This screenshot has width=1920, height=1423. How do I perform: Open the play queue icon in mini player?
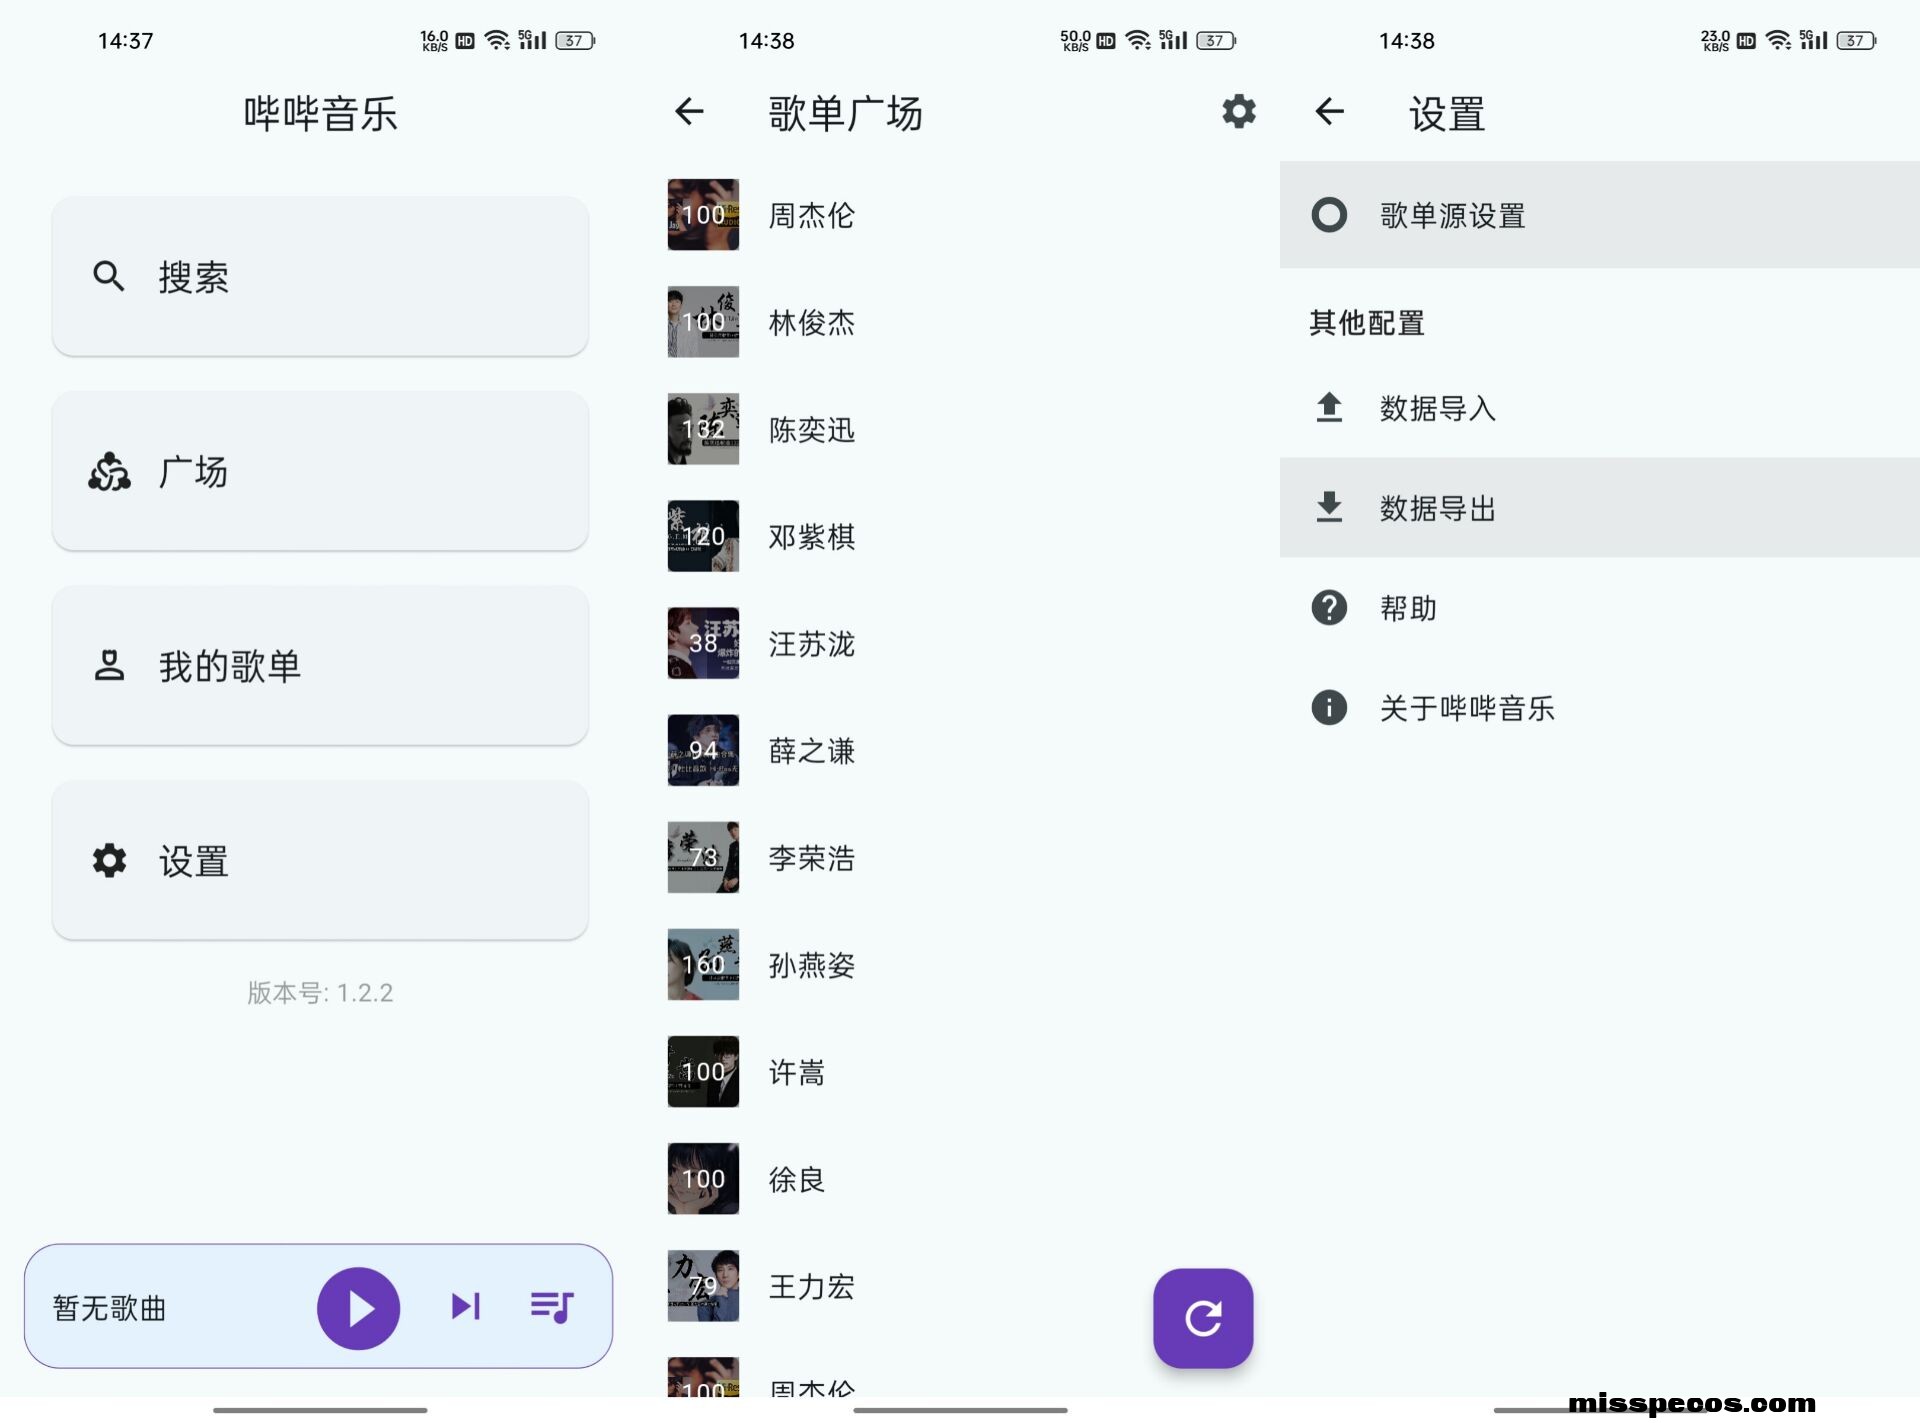[x=552, y=1306]
